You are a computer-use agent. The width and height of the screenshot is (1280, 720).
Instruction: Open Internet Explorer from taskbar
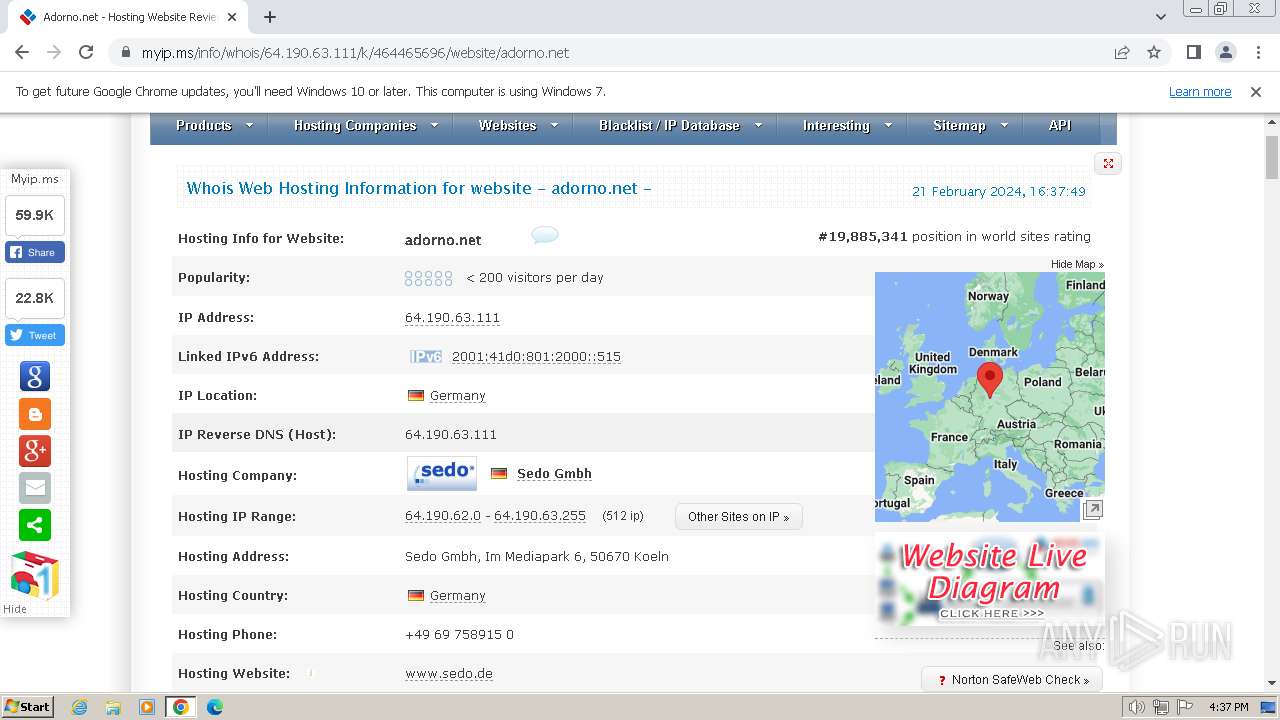click(79, 707)
